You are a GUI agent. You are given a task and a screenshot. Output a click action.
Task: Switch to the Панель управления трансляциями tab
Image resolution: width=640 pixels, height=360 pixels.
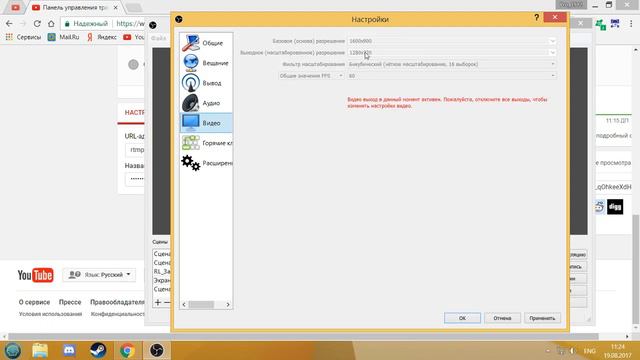(x=73, y=8)
